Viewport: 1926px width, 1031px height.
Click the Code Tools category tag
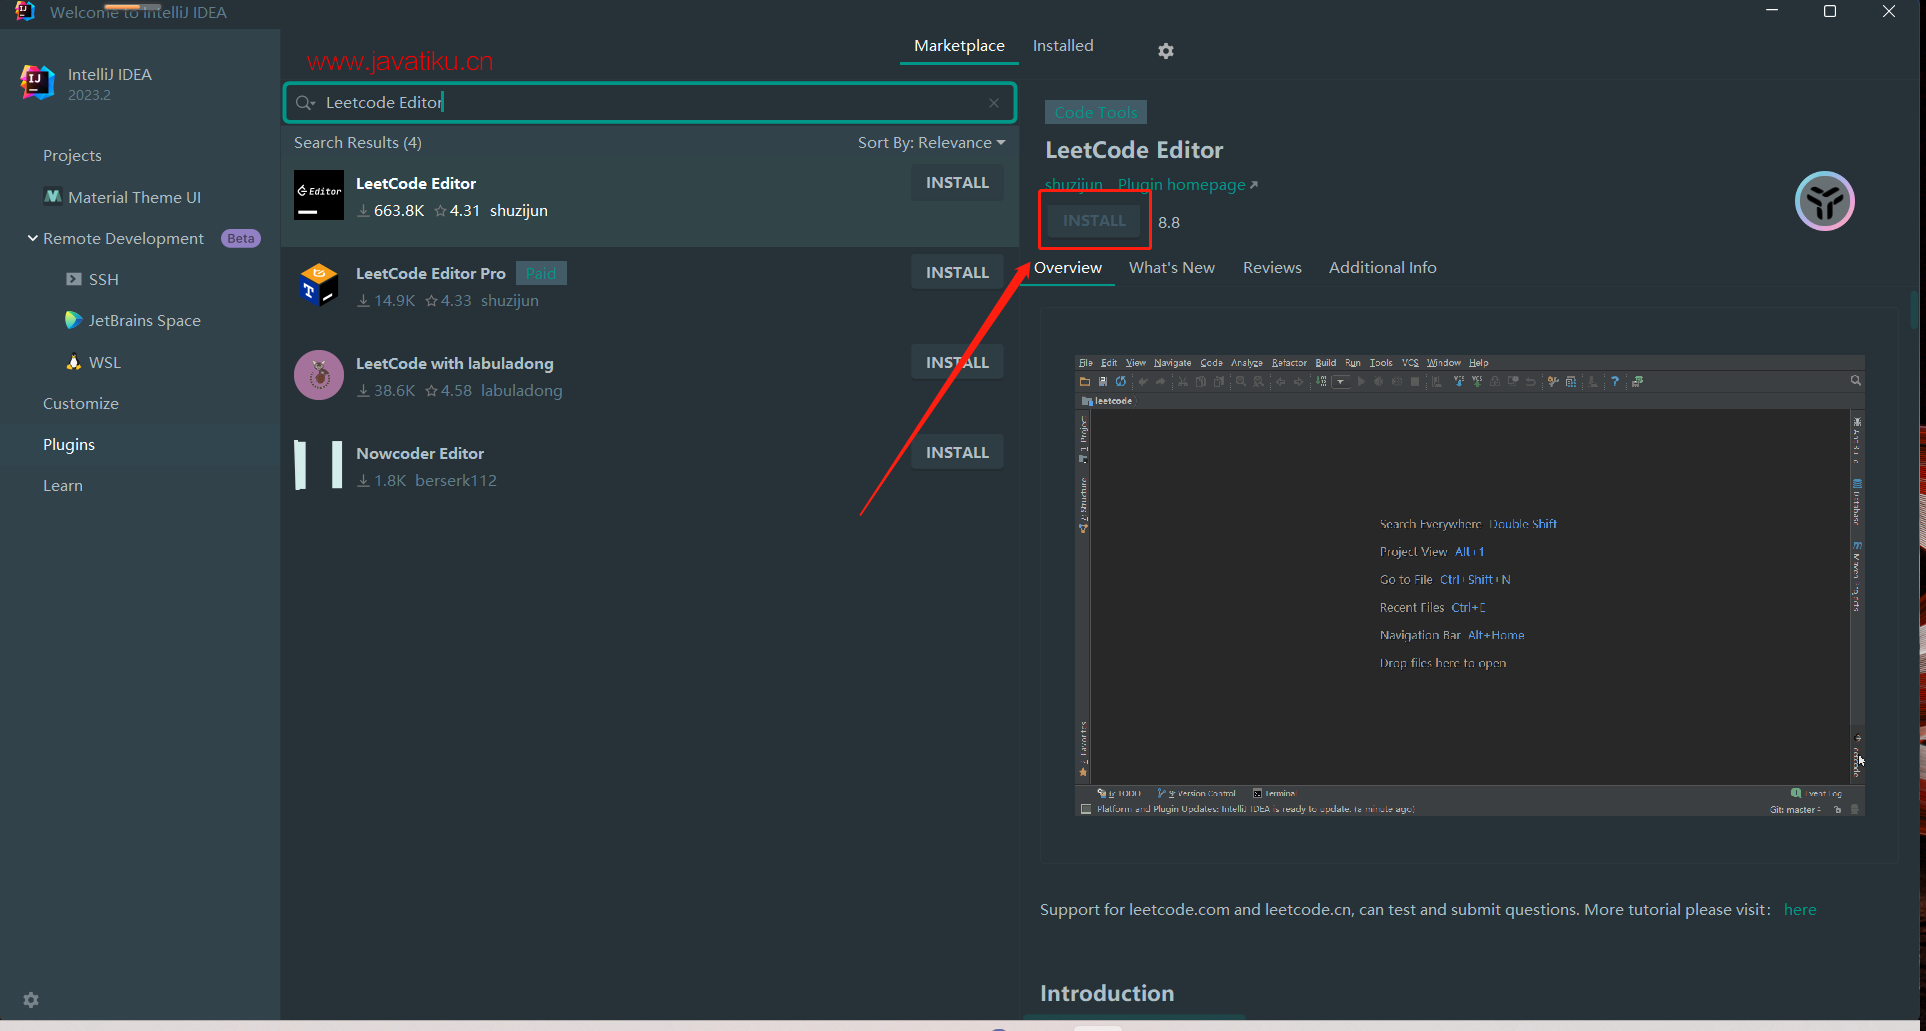(x=1096, y=112)
